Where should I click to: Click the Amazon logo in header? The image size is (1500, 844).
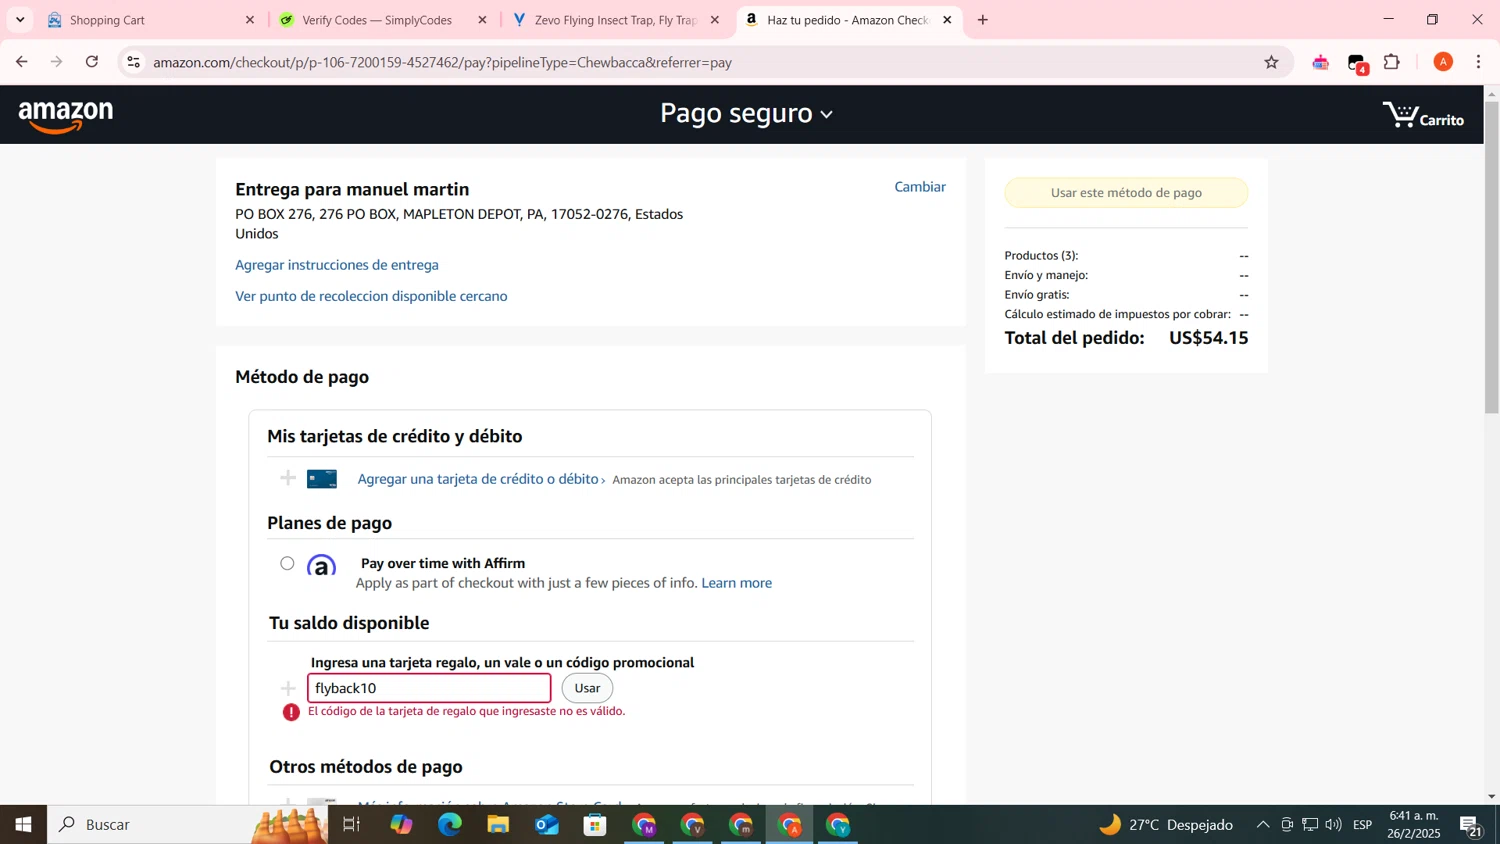click(66, 116)
